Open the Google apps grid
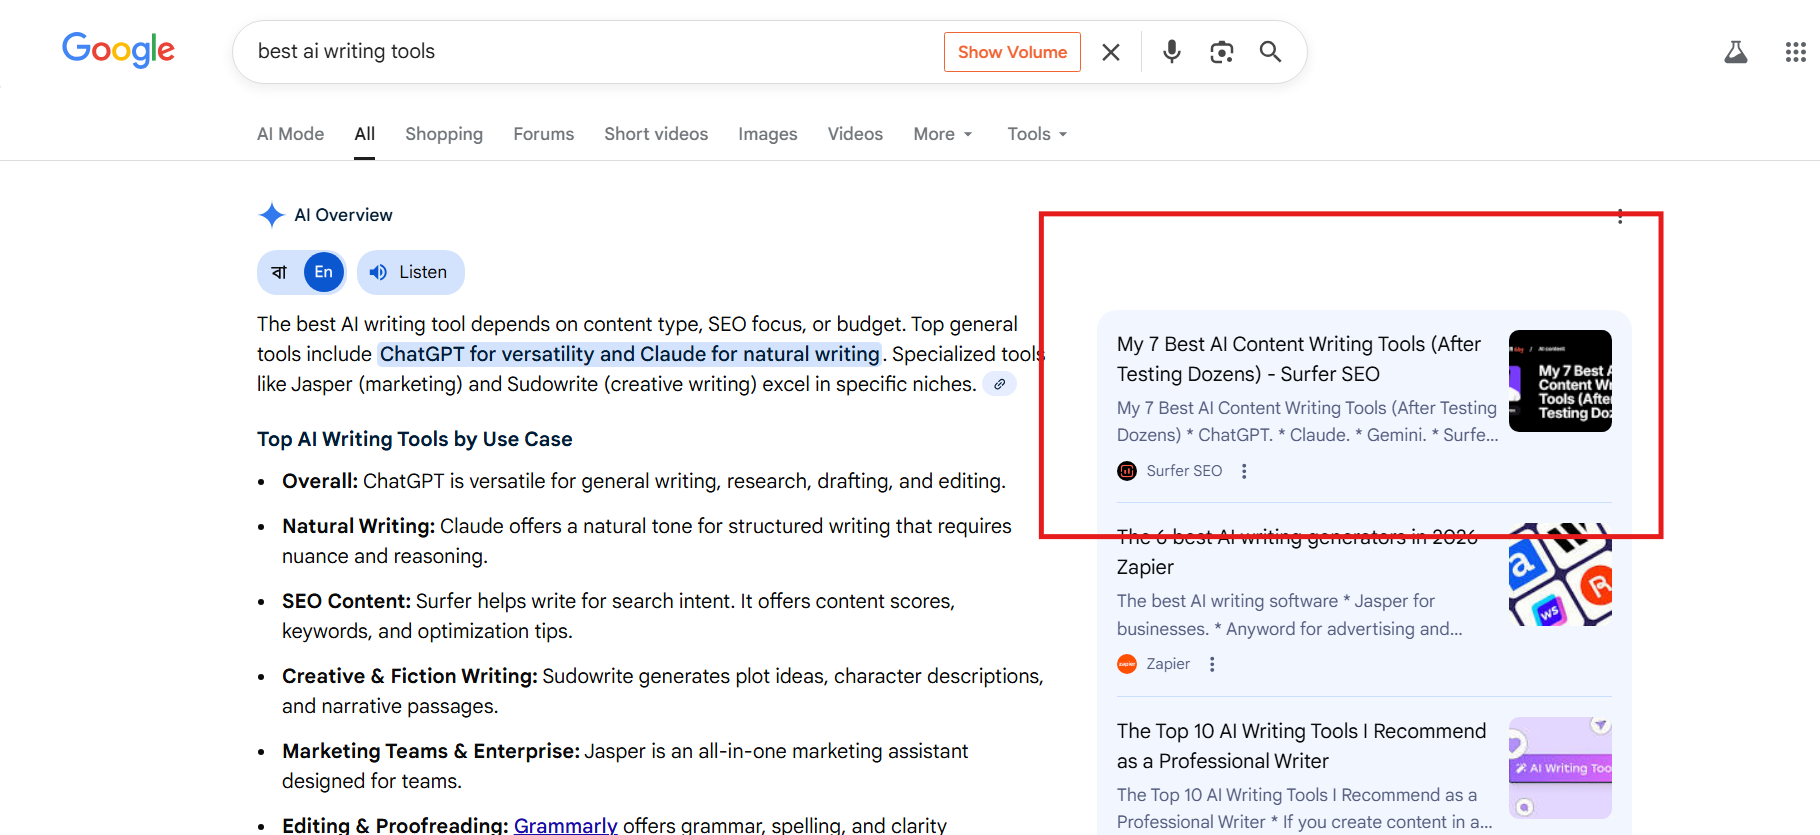 coord(1795,52)
